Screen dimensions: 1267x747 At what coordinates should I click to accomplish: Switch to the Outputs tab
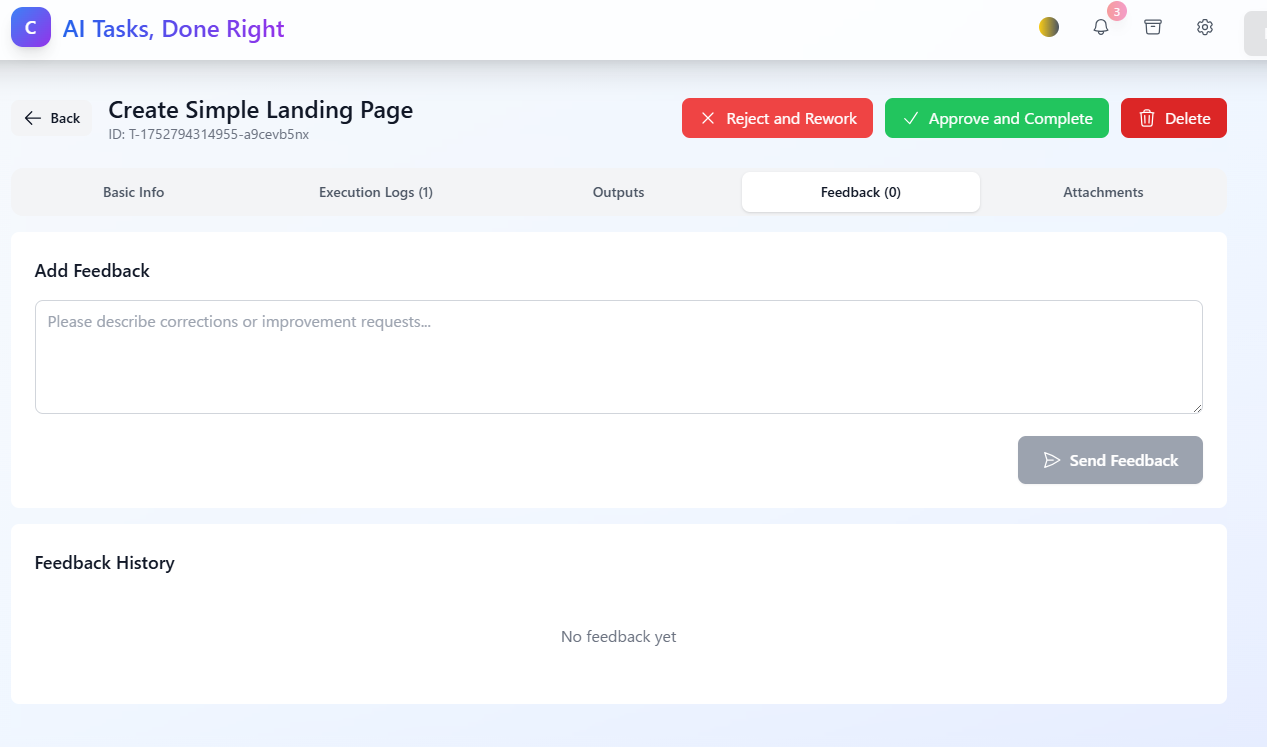click(618, 192)
